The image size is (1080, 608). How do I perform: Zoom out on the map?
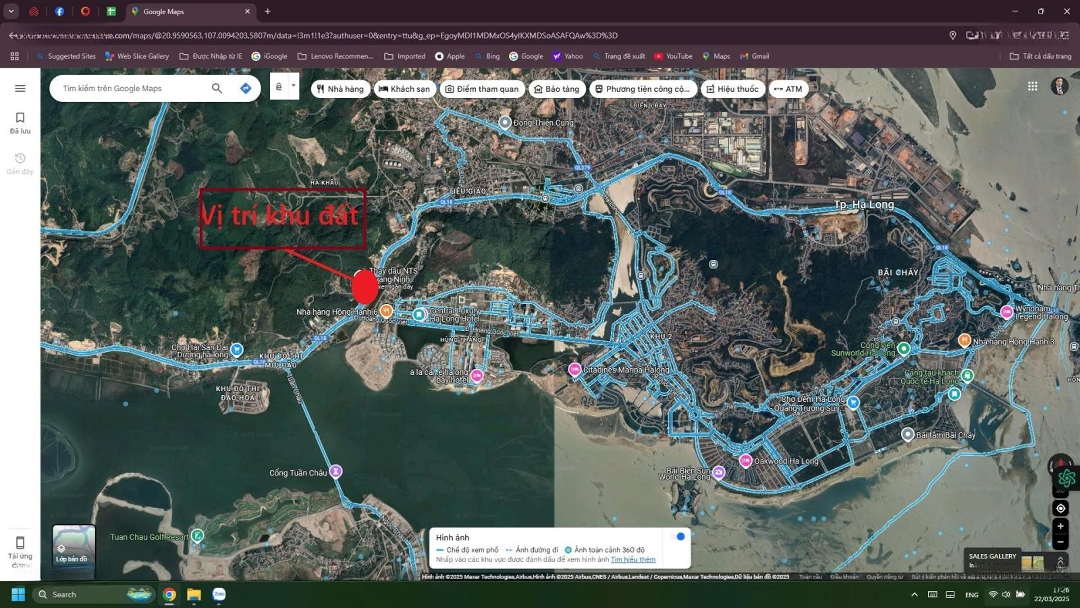point(1061,542)
